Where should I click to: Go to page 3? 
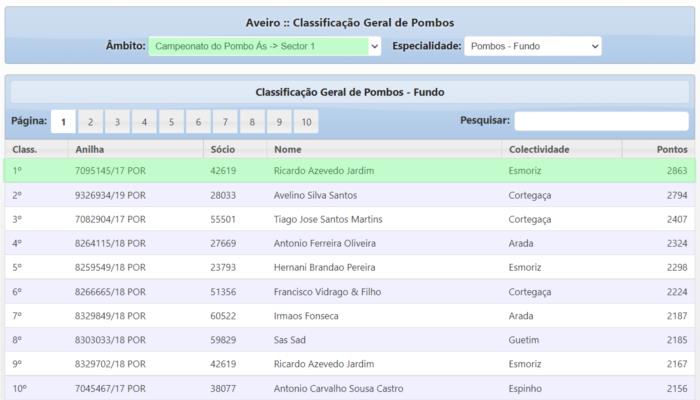click(x=117, y=122)
